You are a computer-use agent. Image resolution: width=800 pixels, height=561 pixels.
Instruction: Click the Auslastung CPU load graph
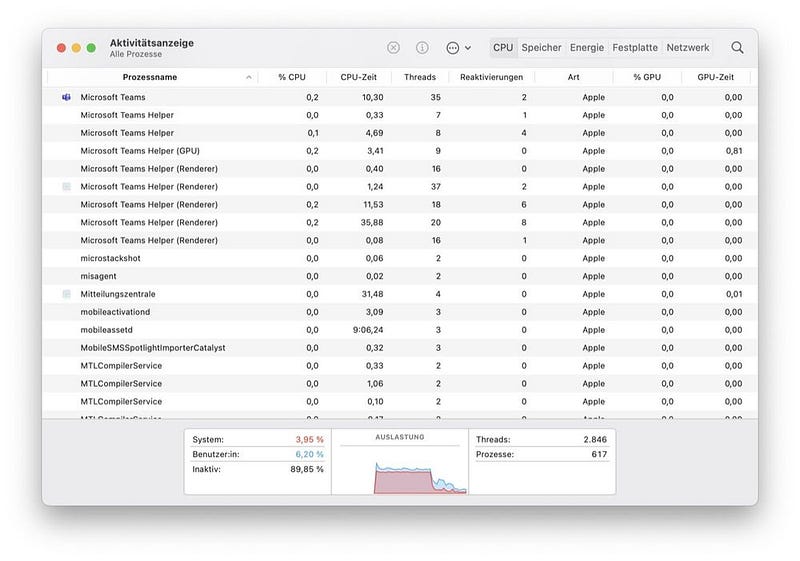[x=400, y=470]
